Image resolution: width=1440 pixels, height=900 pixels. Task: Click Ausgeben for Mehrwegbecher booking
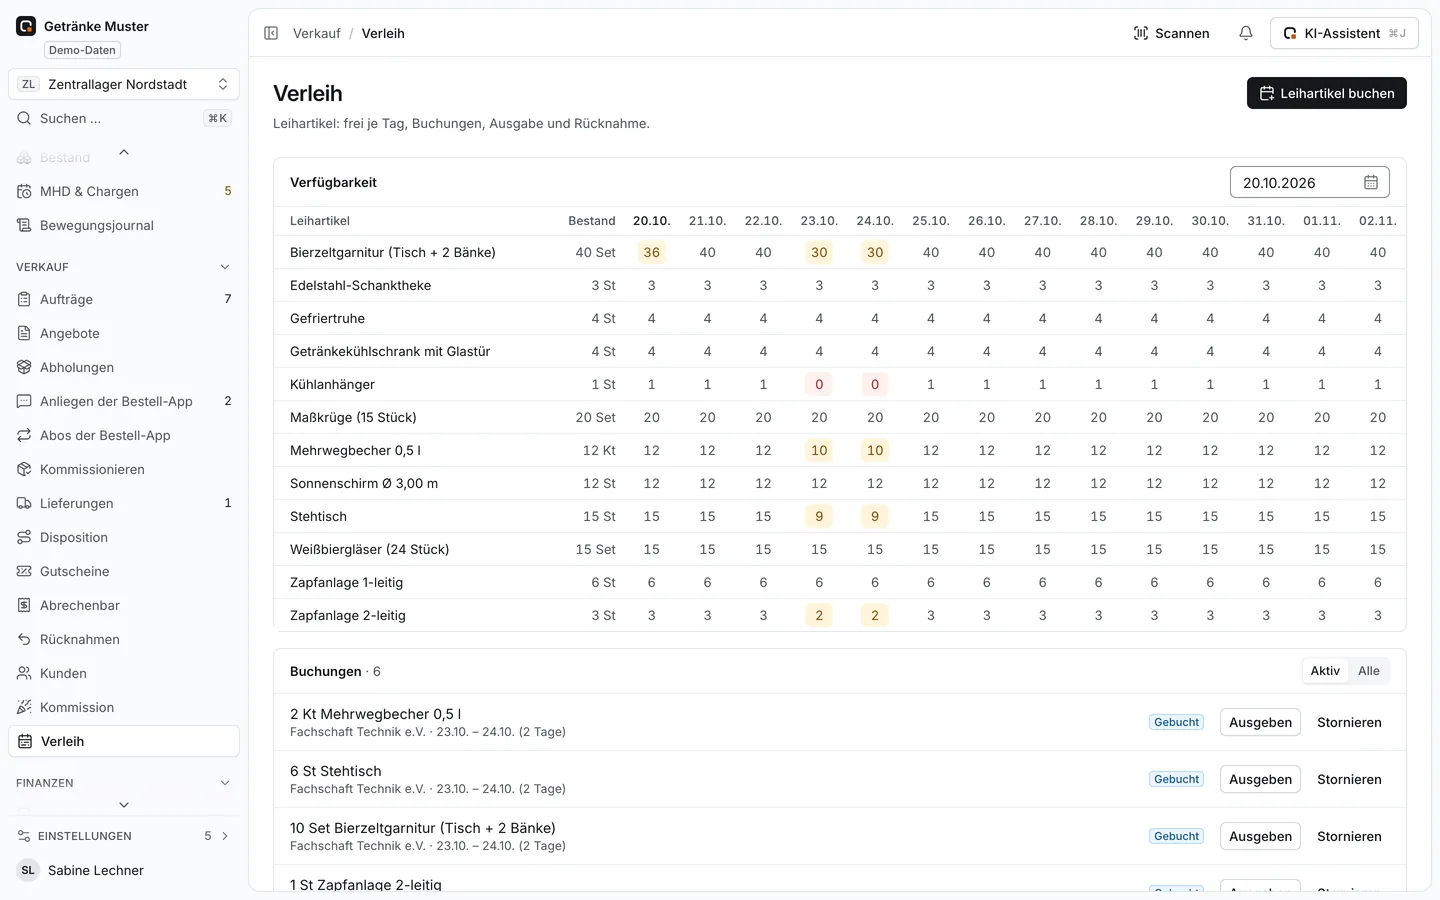(x=1260, y=722)
